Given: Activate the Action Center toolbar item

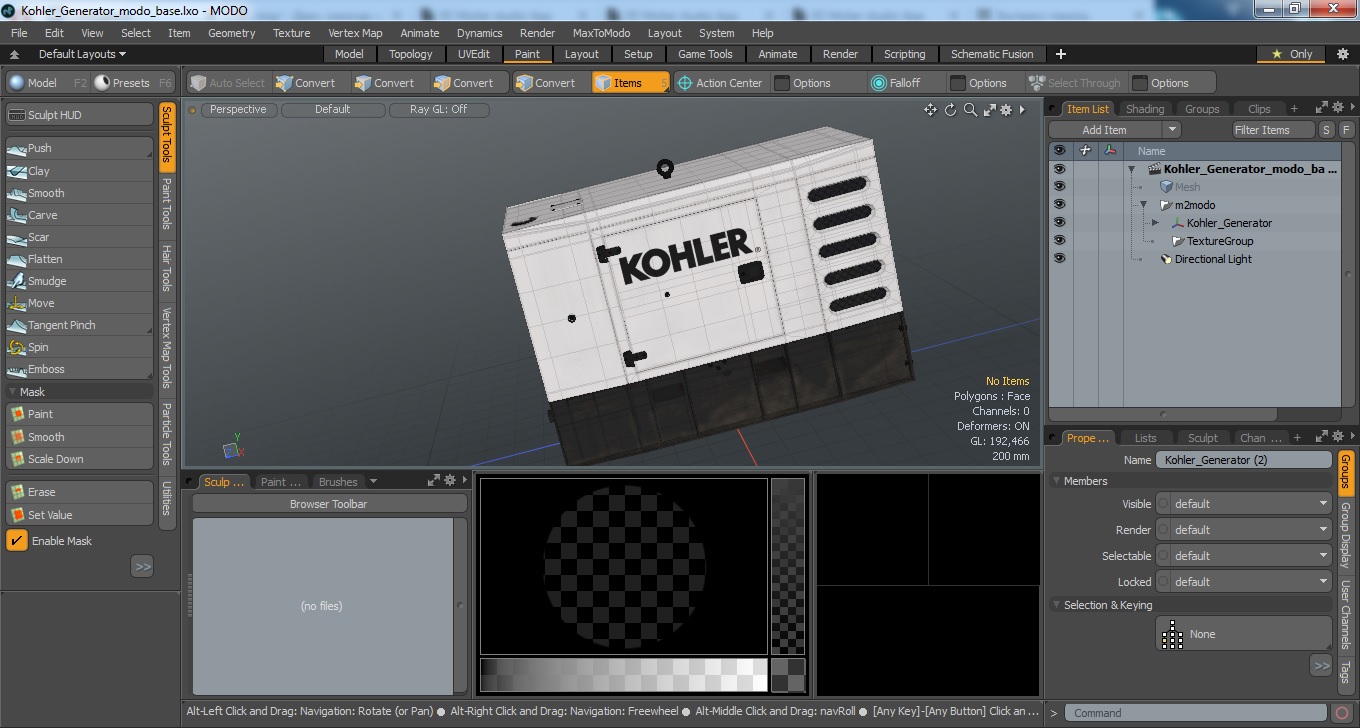Looking at the screenshot, I should click(x=720, y=83).
